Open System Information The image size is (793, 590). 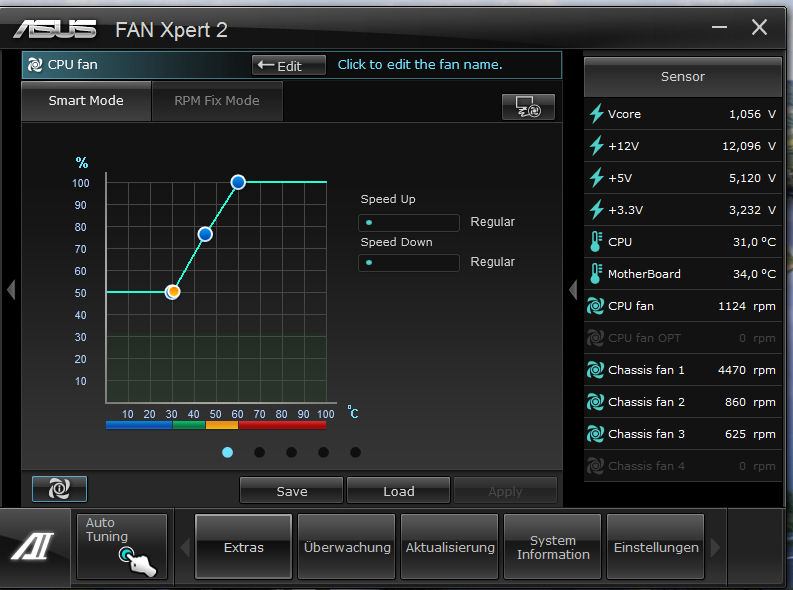tap(553, 547)
